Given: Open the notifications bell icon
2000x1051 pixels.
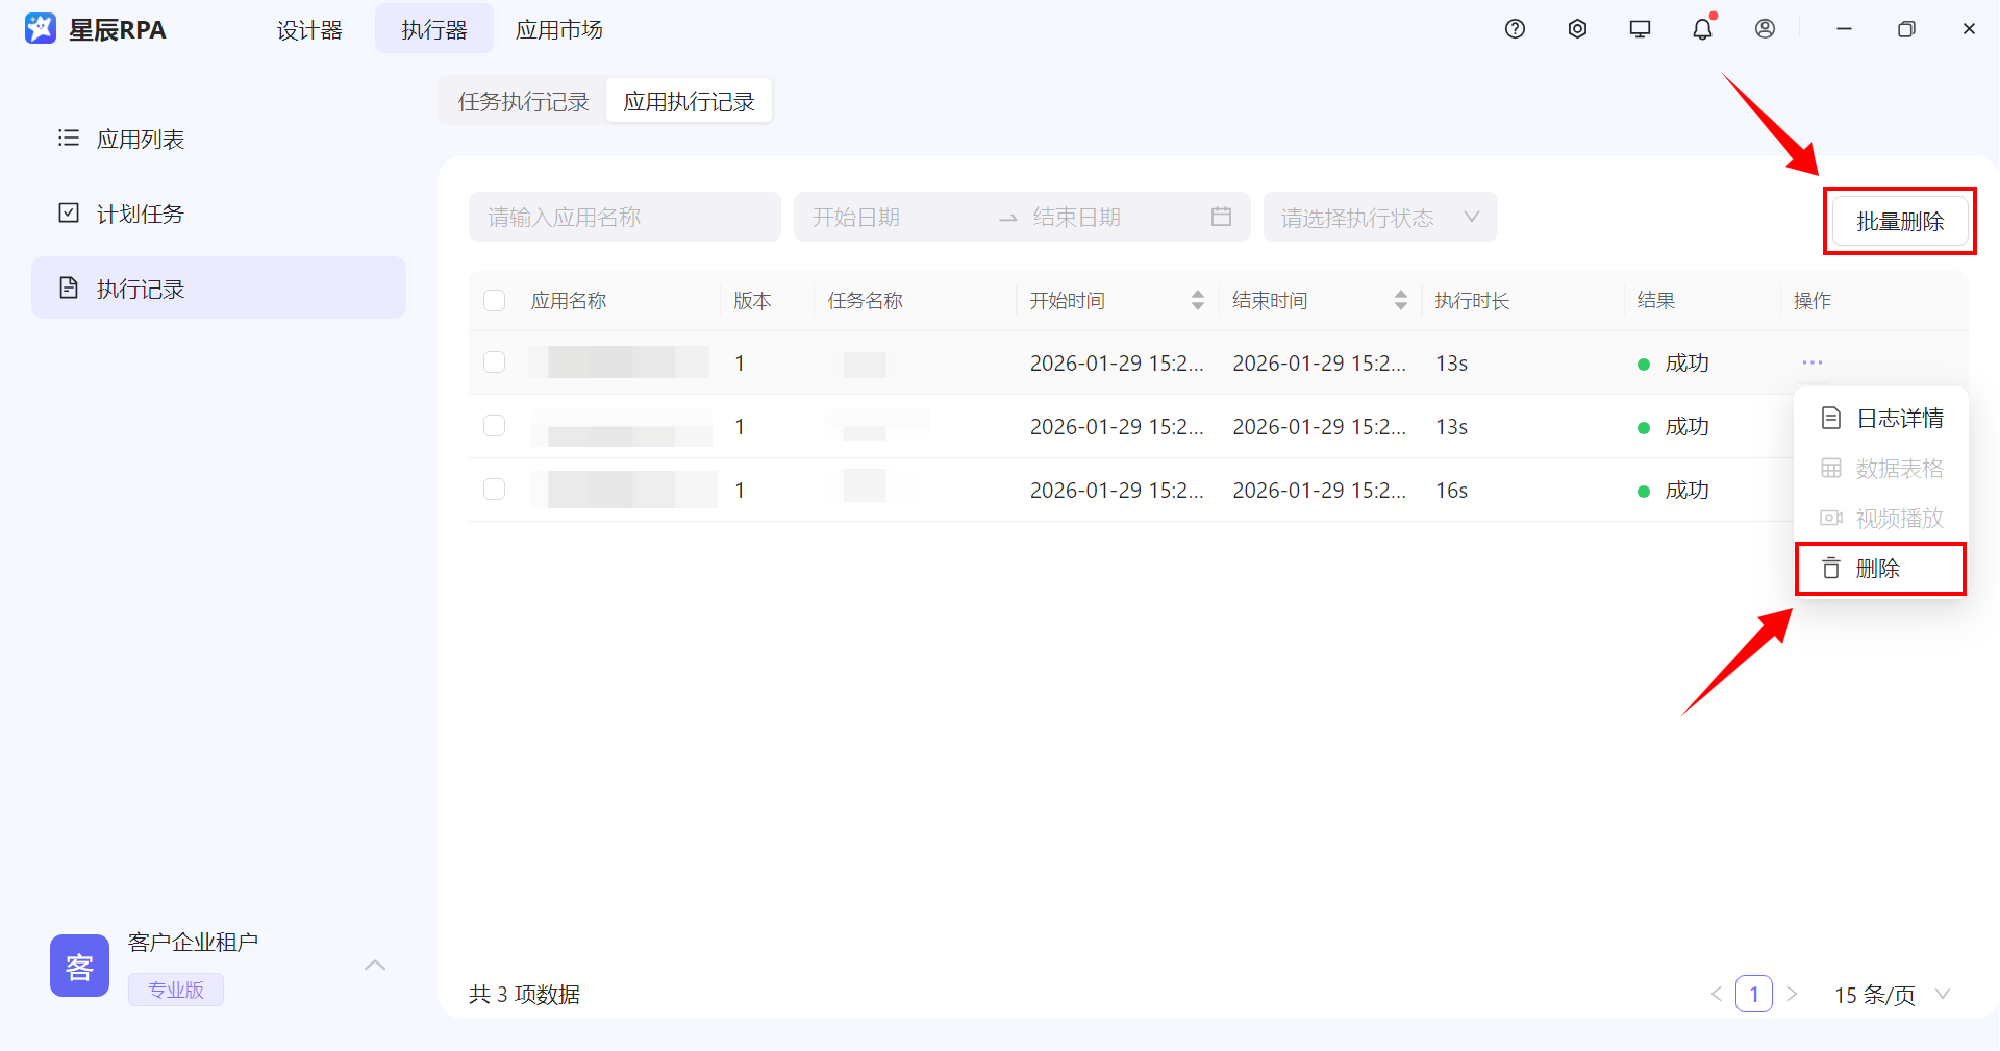Looking at the screenshot, I should pos(1702,30).
